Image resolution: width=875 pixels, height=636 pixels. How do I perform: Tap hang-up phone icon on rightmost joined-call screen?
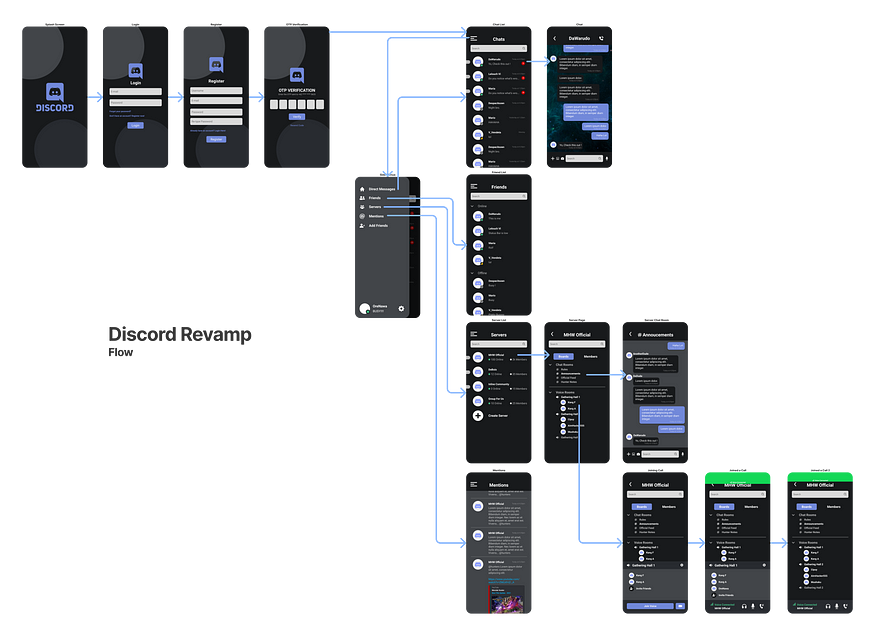tap(845, 606)
